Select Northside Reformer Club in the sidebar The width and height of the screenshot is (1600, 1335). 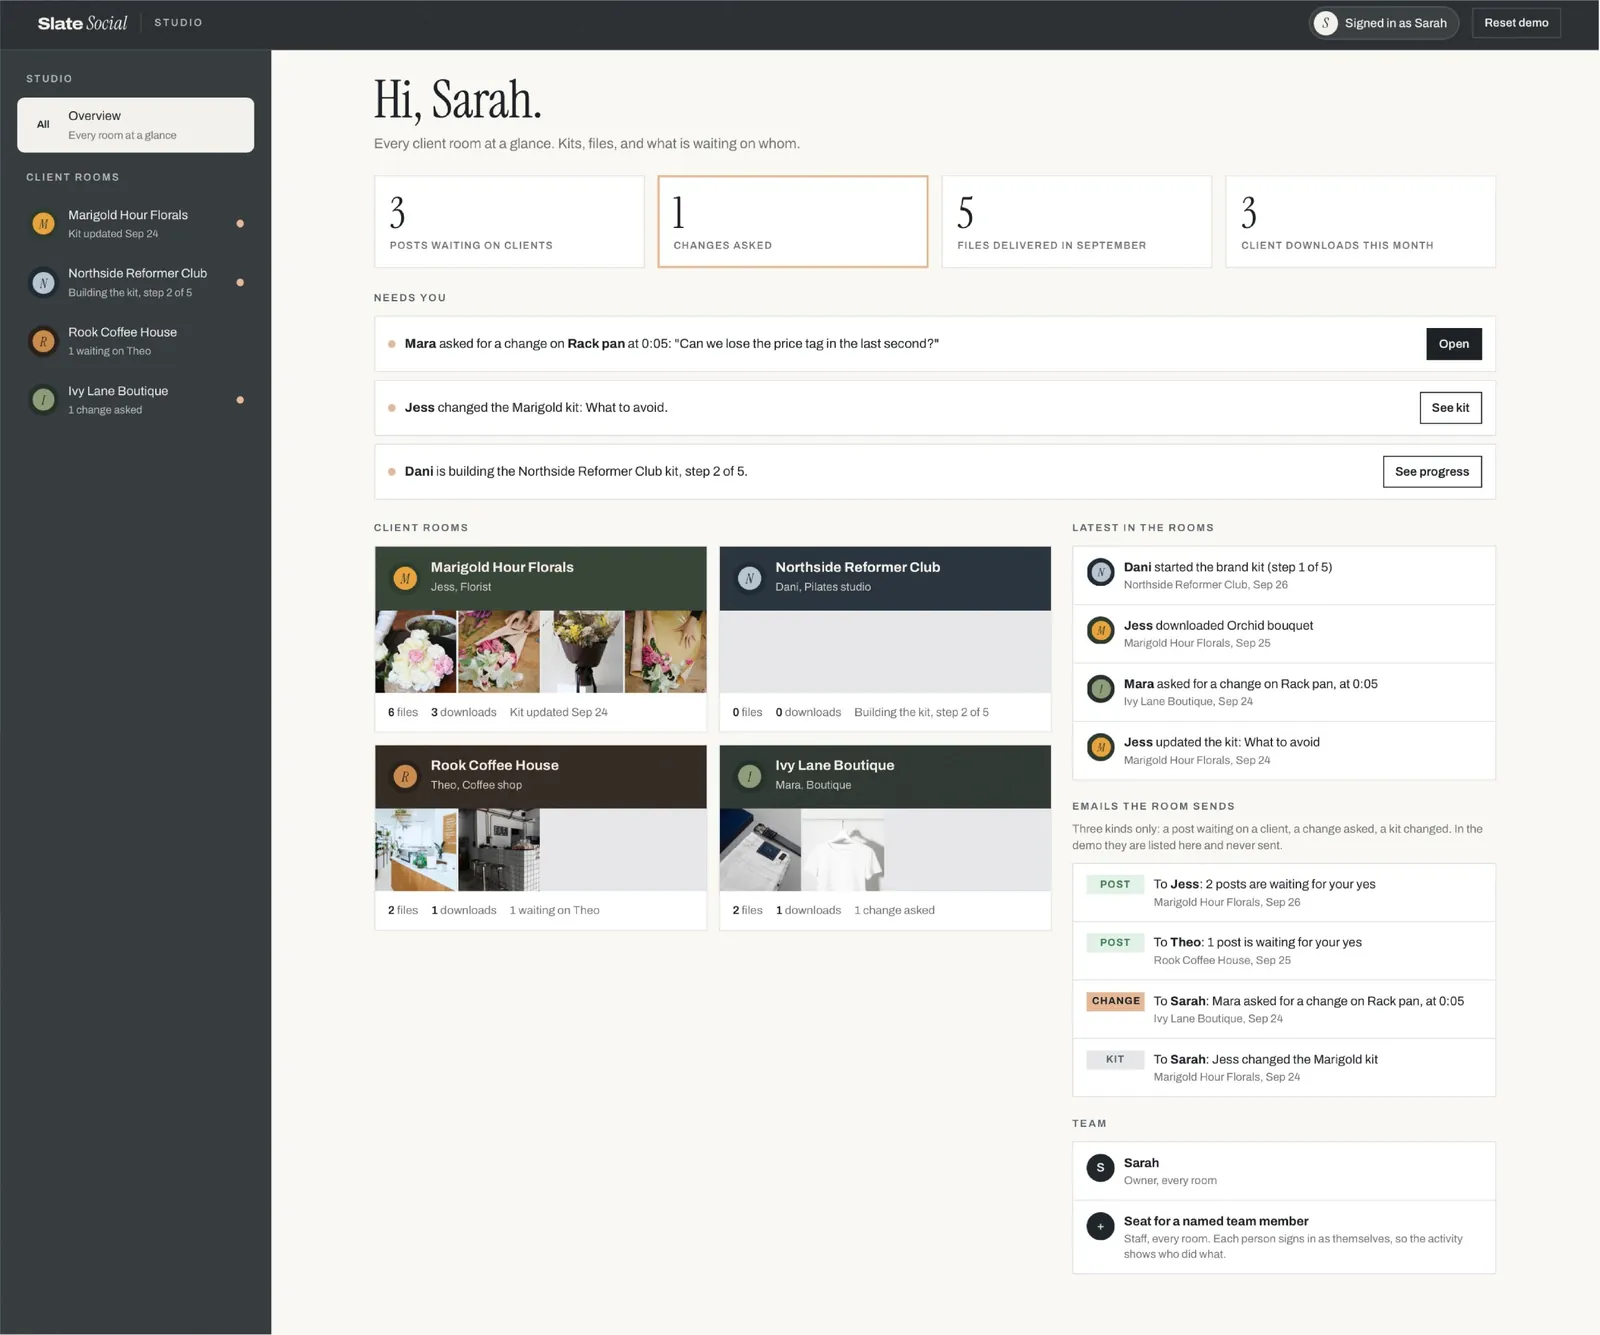(135, 283)
